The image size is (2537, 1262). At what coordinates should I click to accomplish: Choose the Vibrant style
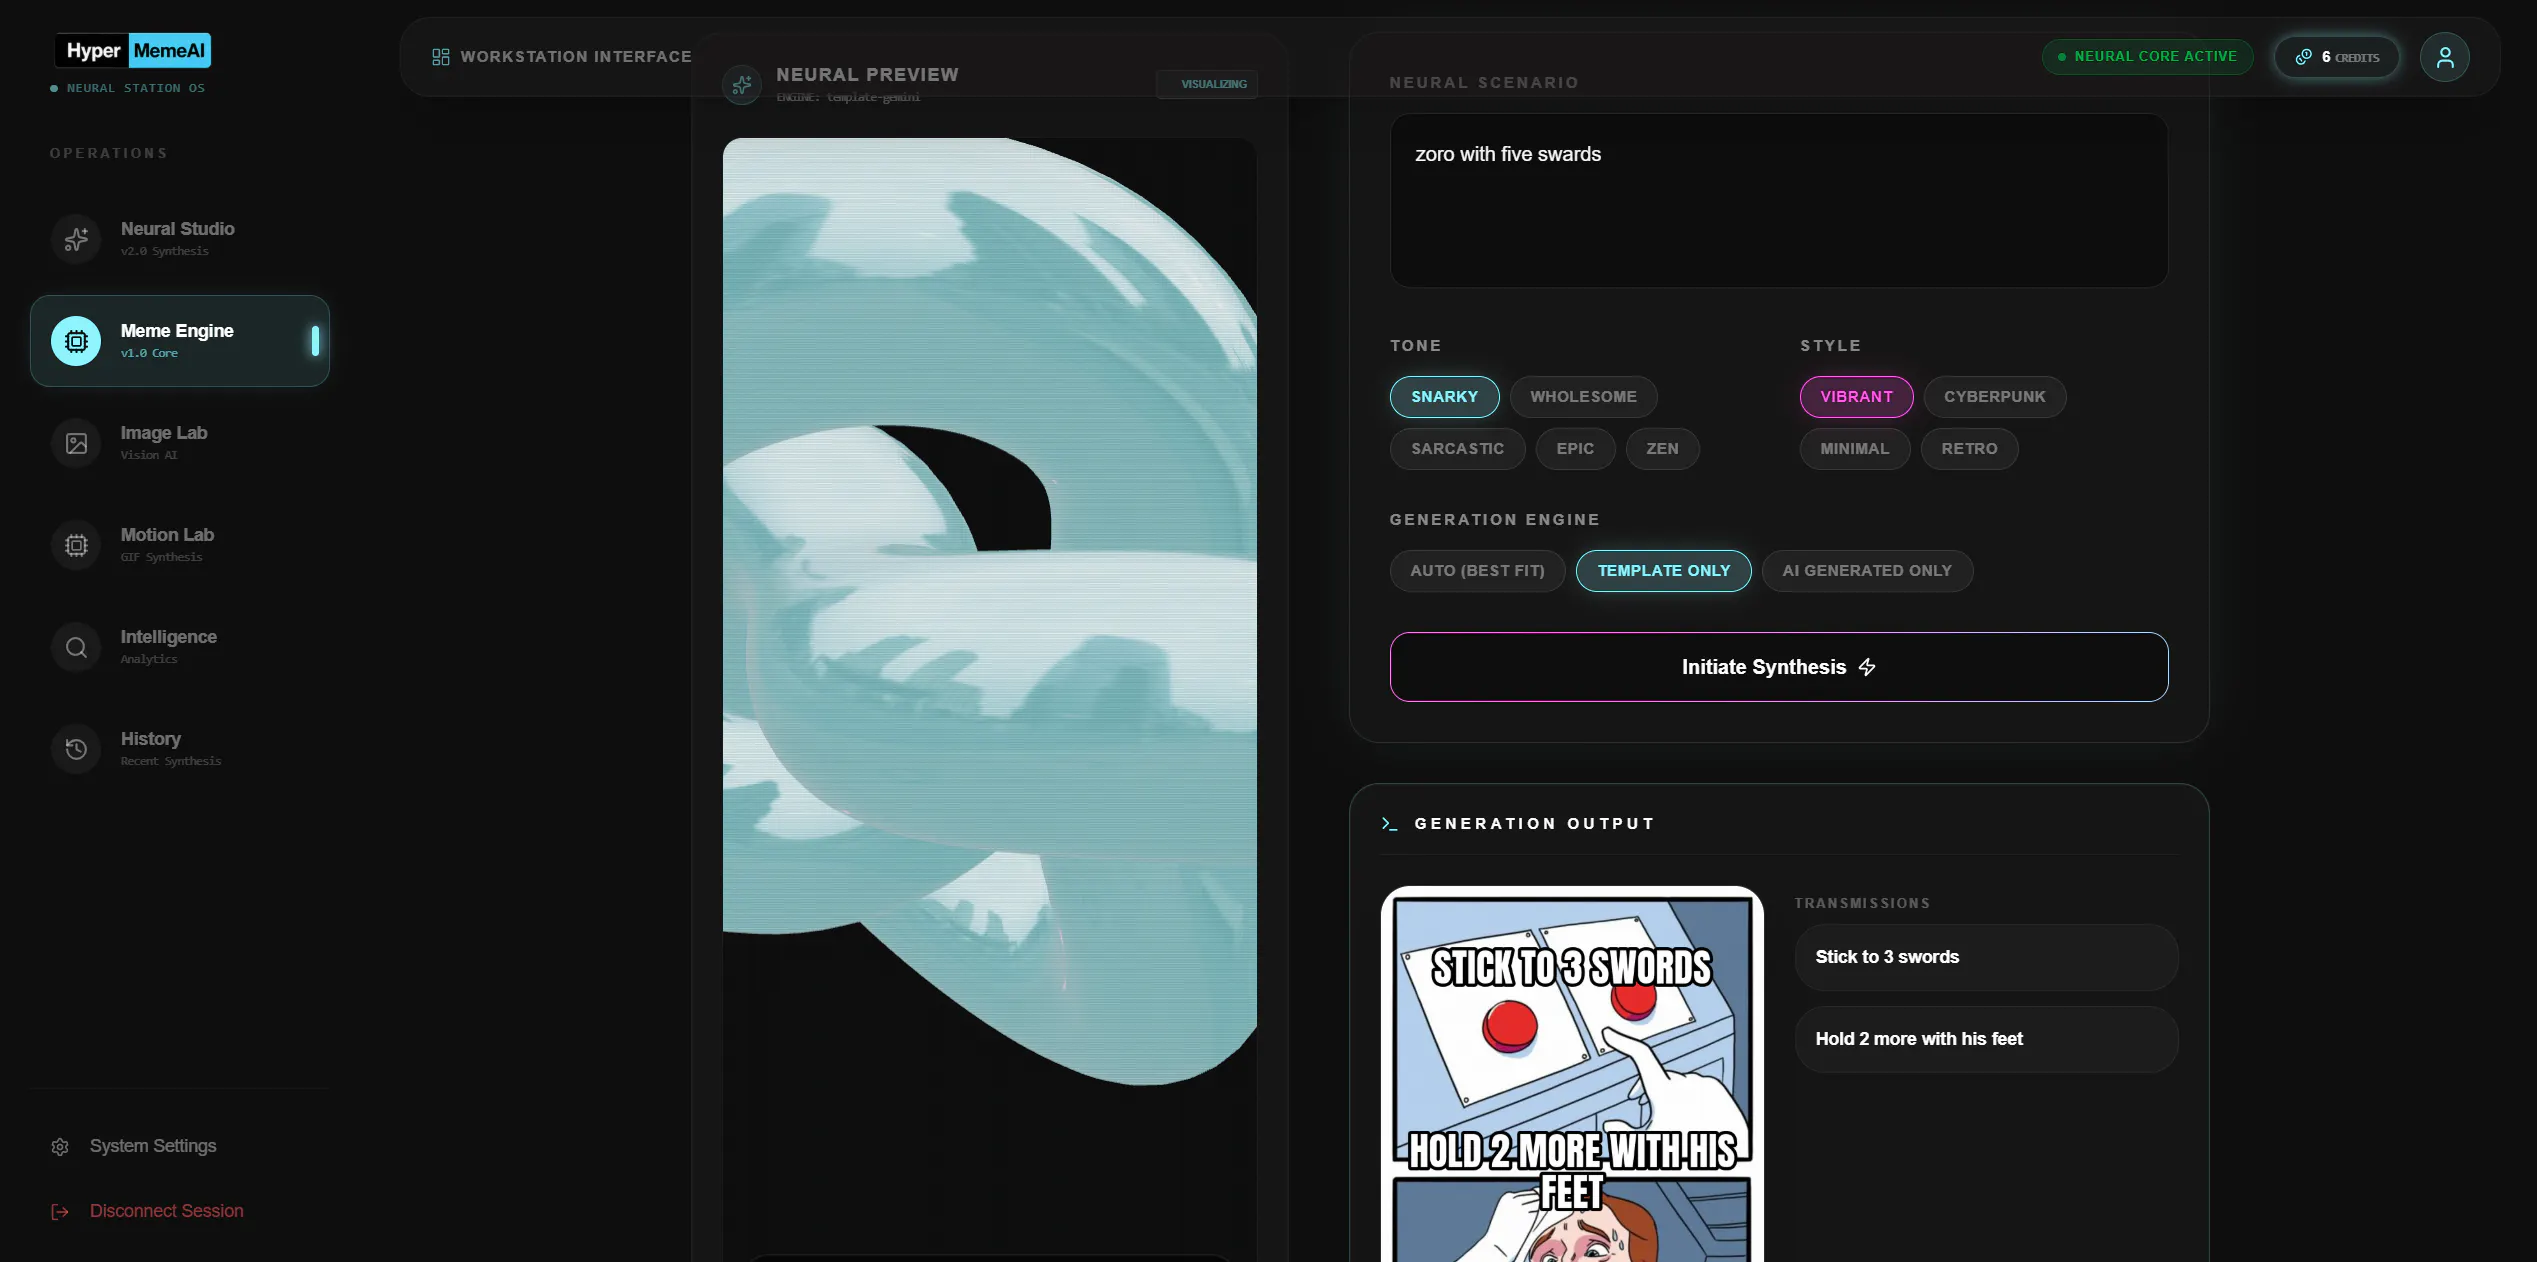pos(1856,397)
